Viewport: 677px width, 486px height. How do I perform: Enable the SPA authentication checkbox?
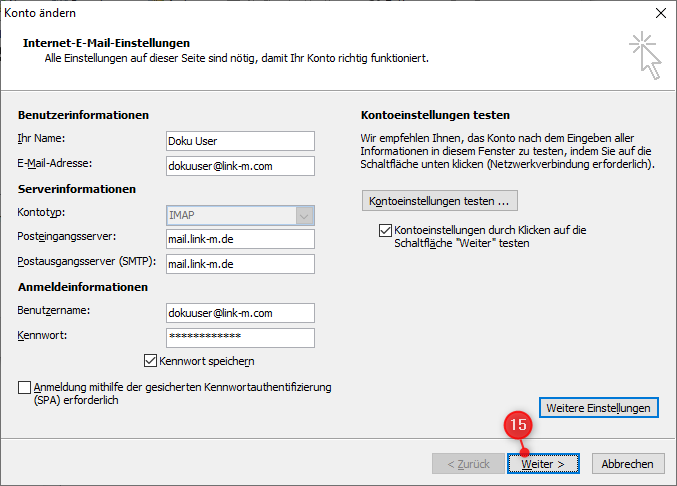[25, 387]
